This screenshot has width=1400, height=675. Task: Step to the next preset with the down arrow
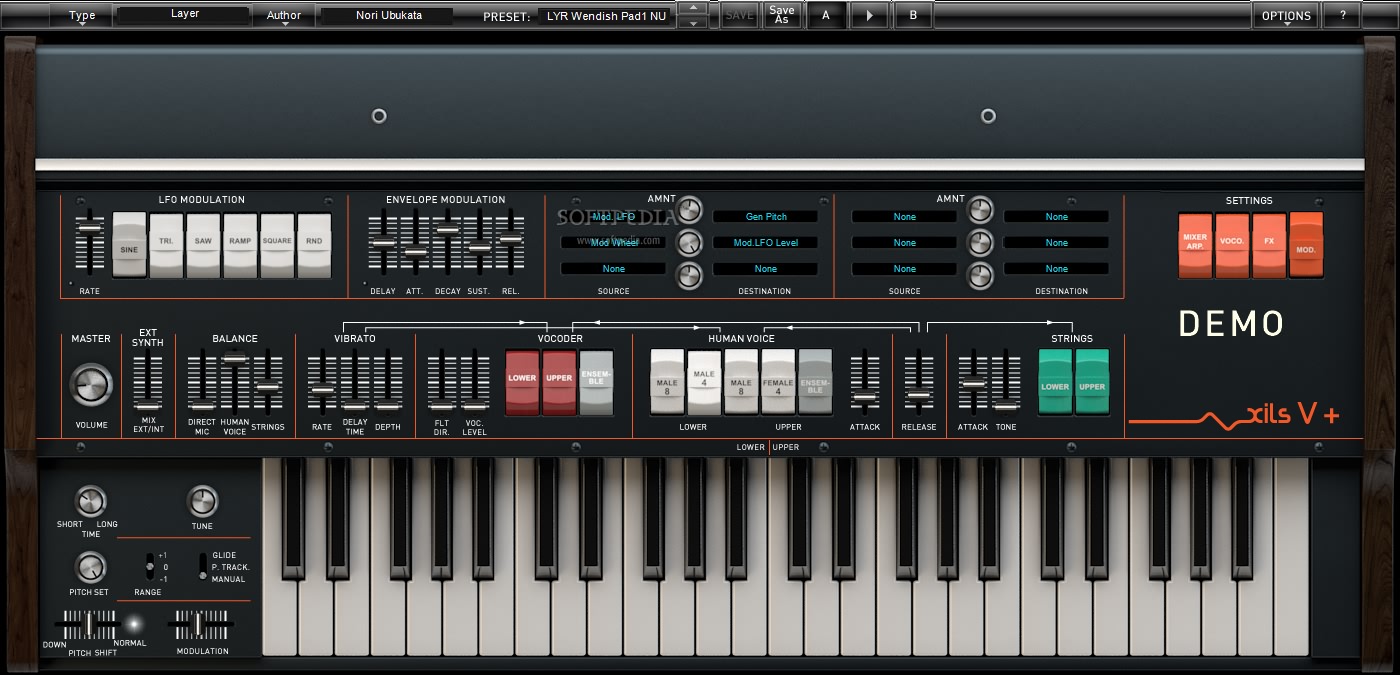click(x=692, y=22)
